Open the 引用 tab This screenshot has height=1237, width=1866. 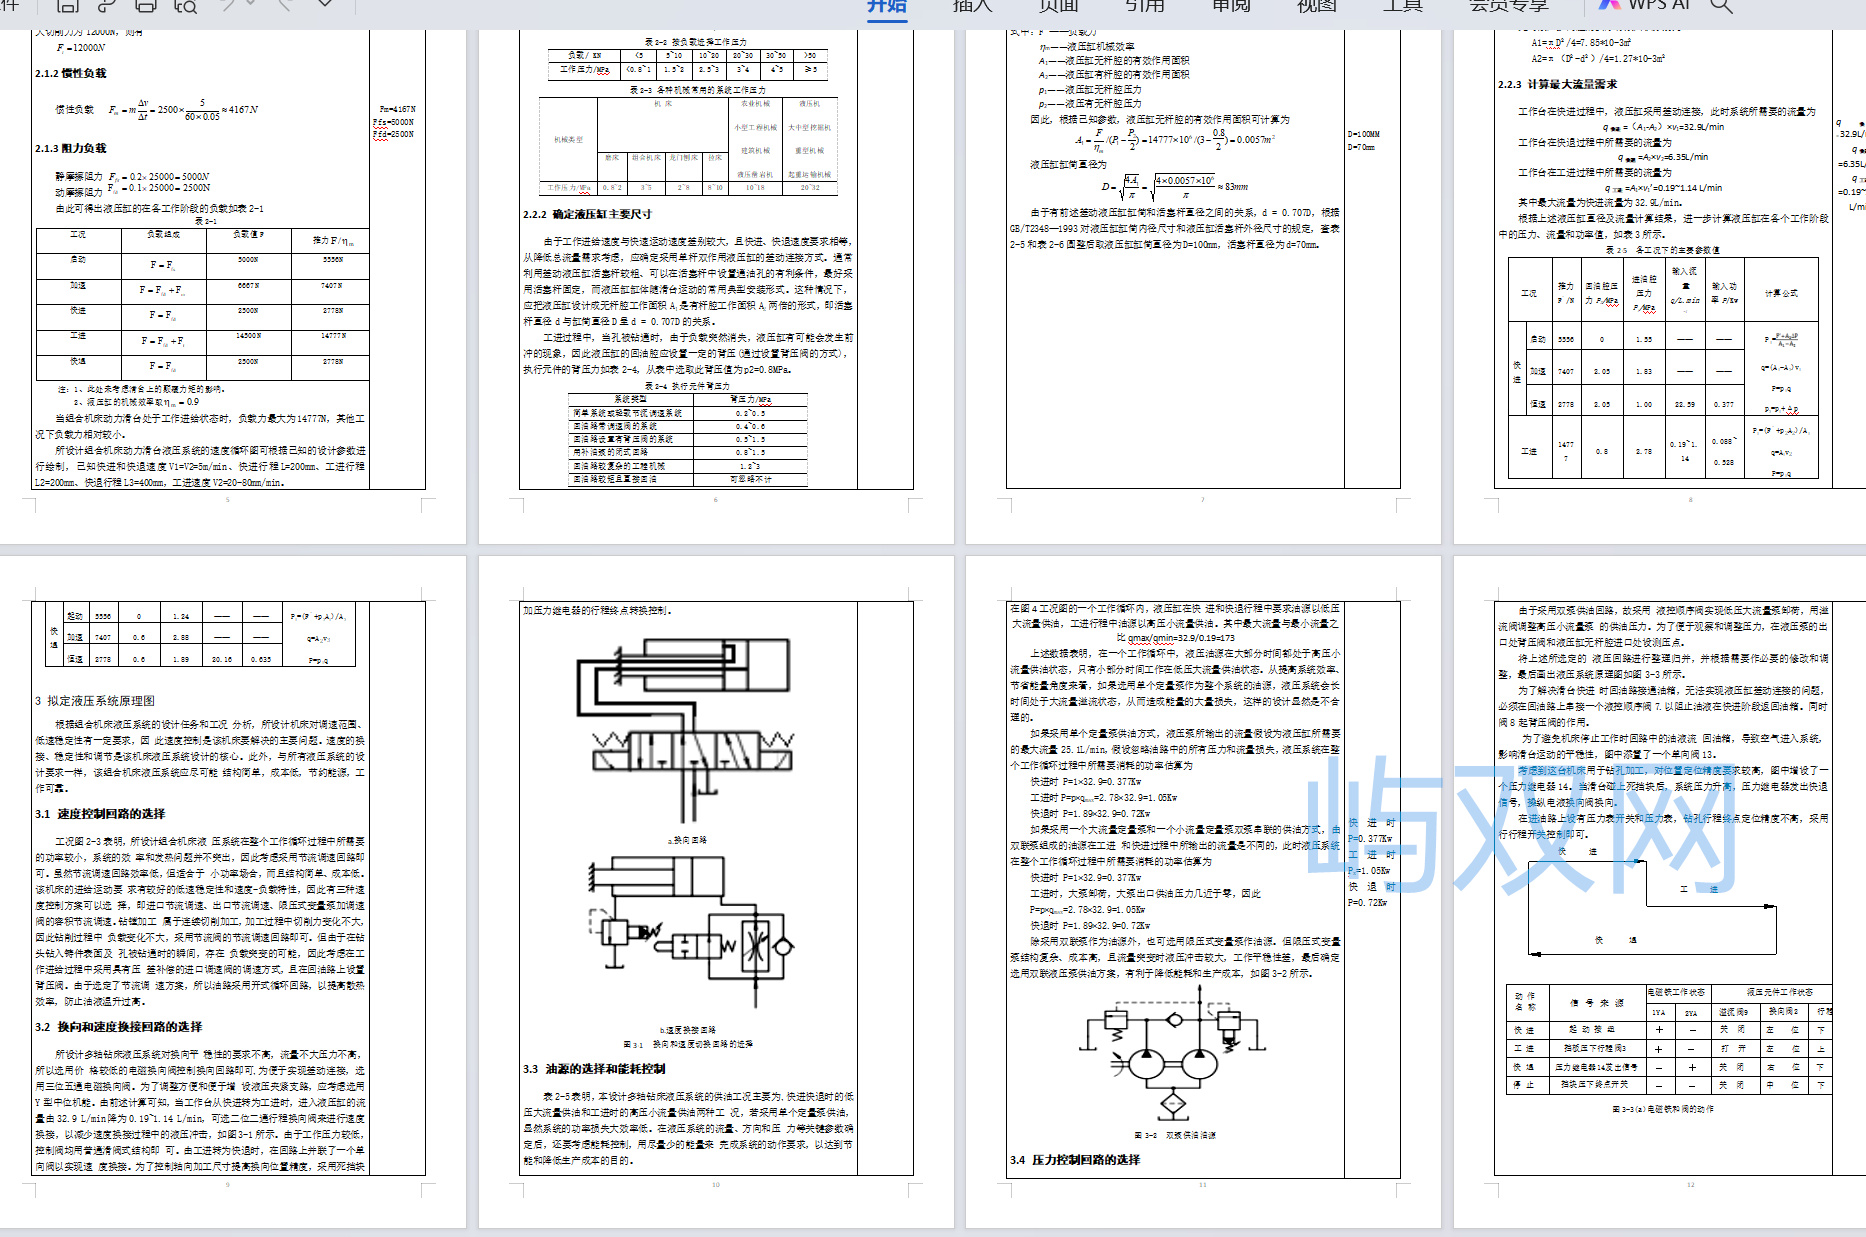click(x=1144, y=6)
